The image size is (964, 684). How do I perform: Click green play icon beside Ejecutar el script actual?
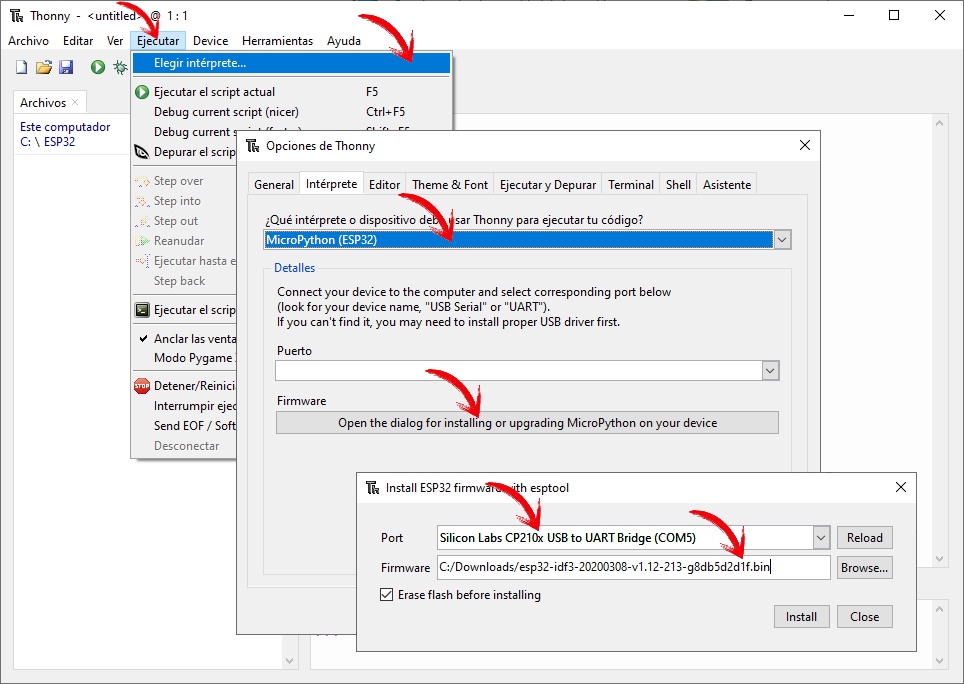pyautogui.click(x=142, y=92)
